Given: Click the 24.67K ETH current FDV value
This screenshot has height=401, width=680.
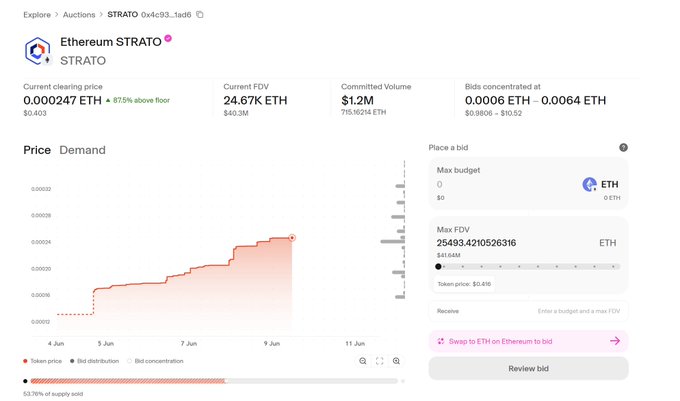Looking at the screenshot, I should click(255, 100).
